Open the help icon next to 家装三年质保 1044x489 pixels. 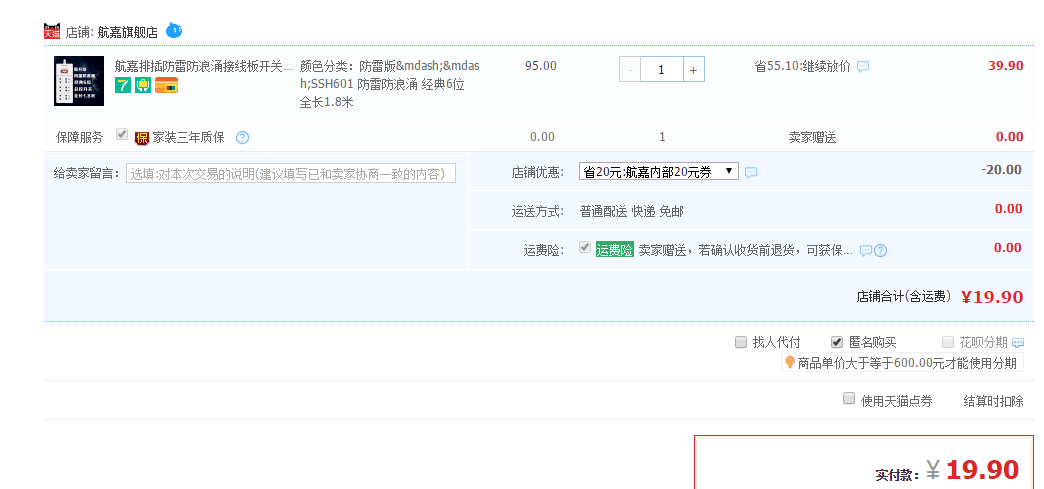point(242,138)
